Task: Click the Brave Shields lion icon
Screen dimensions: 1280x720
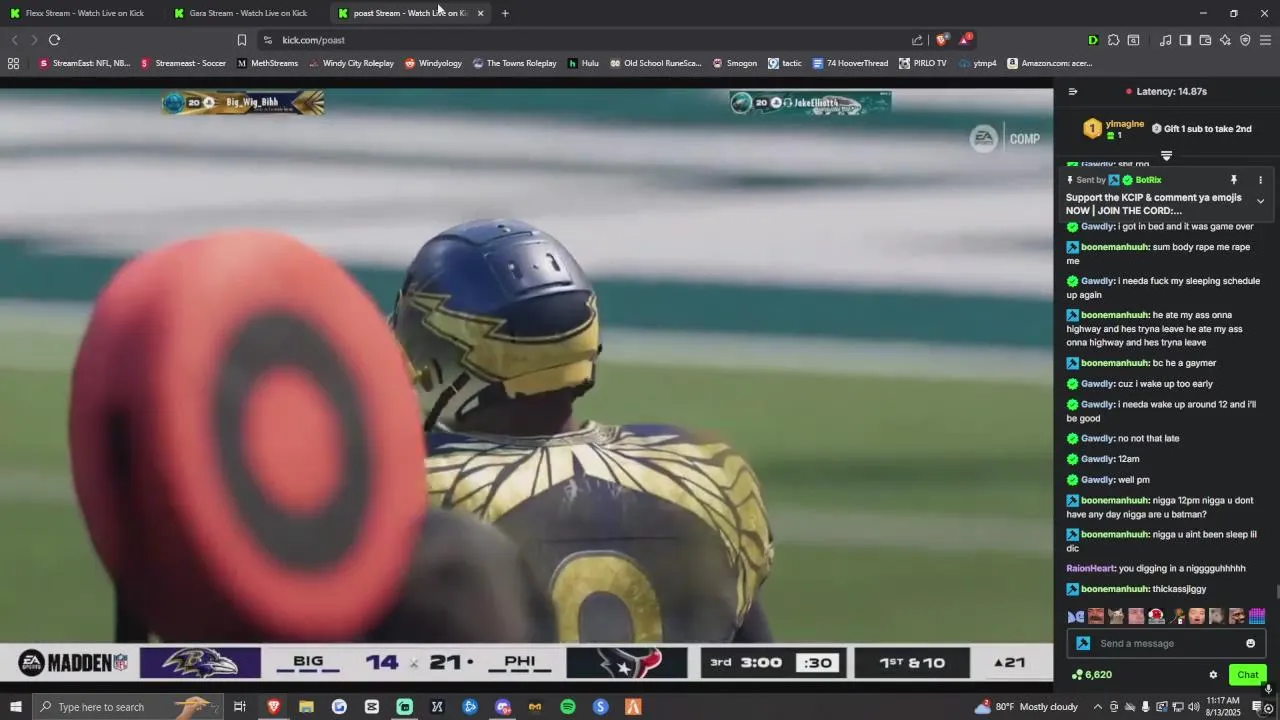Action: [x=941, y=40]
